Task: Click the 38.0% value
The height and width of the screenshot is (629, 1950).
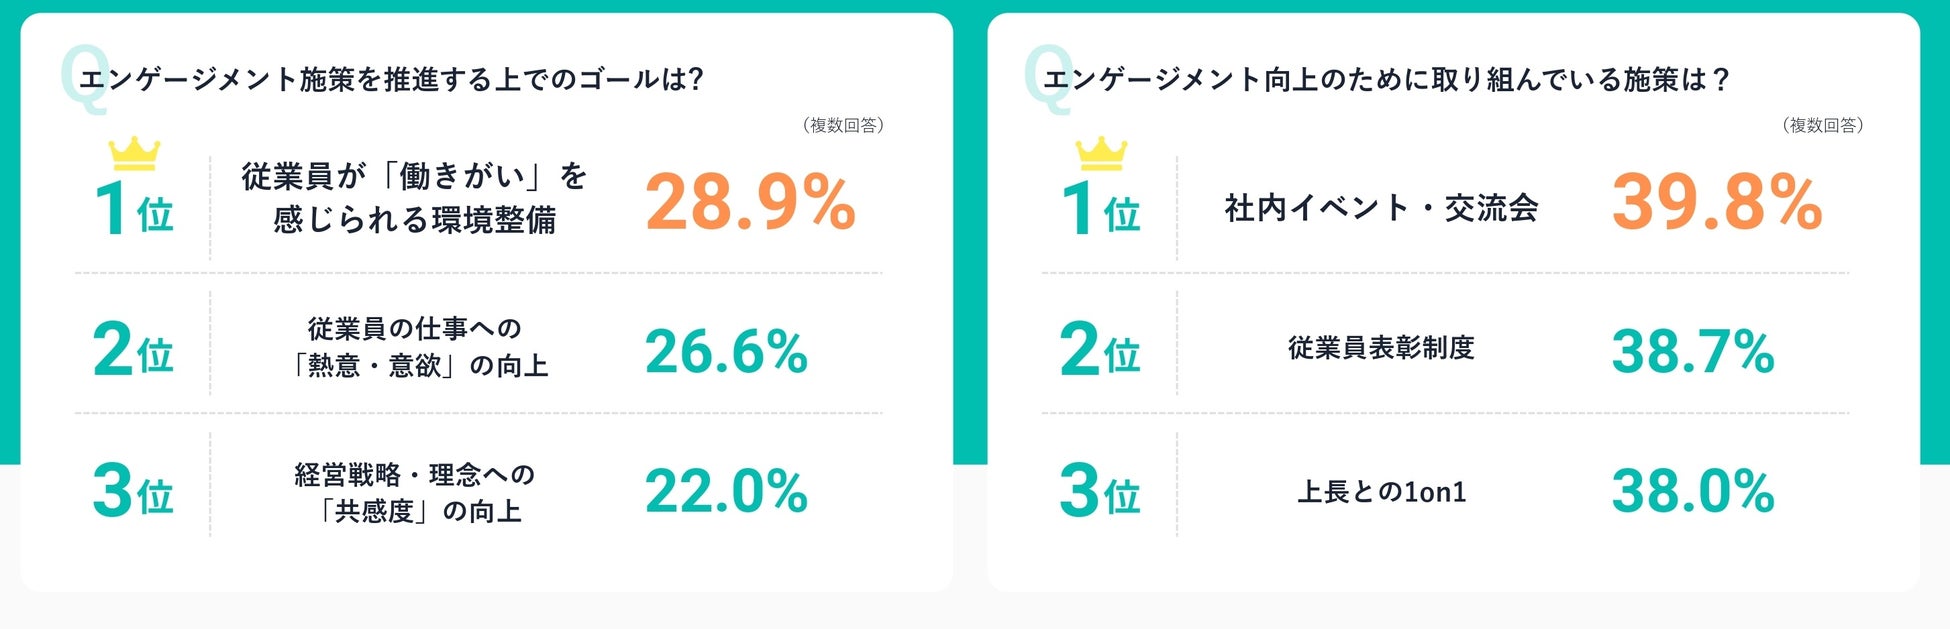Action: click(1692, 491)
